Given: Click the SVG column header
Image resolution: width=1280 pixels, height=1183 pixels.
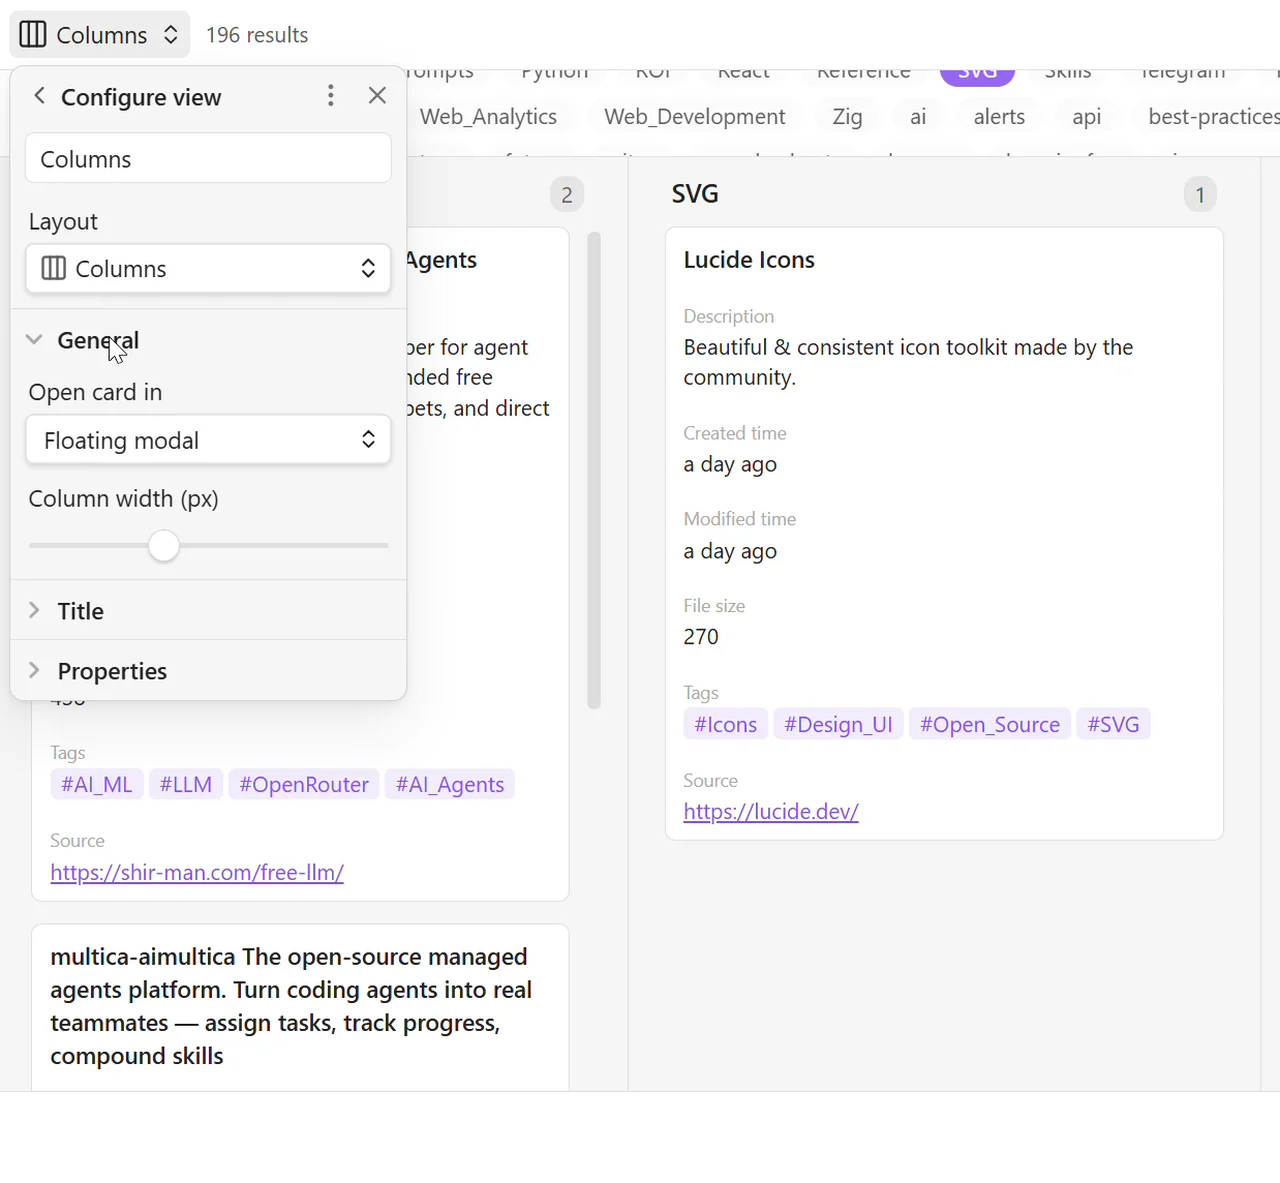Looking at the screenshot, I should click(x=695, y=194).
